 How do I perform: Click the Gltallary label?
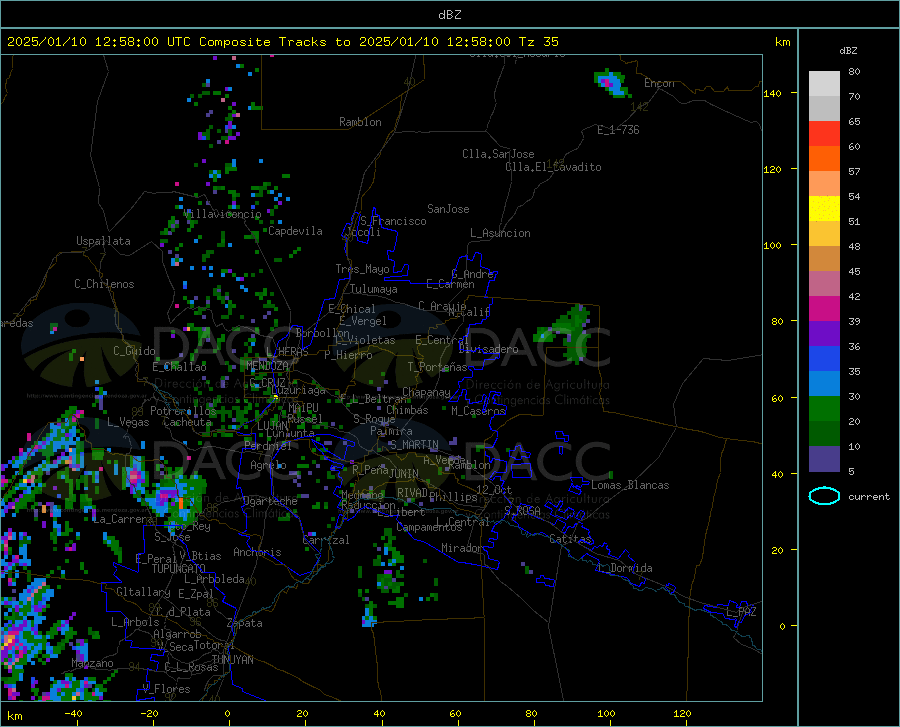tap(143, 592)
